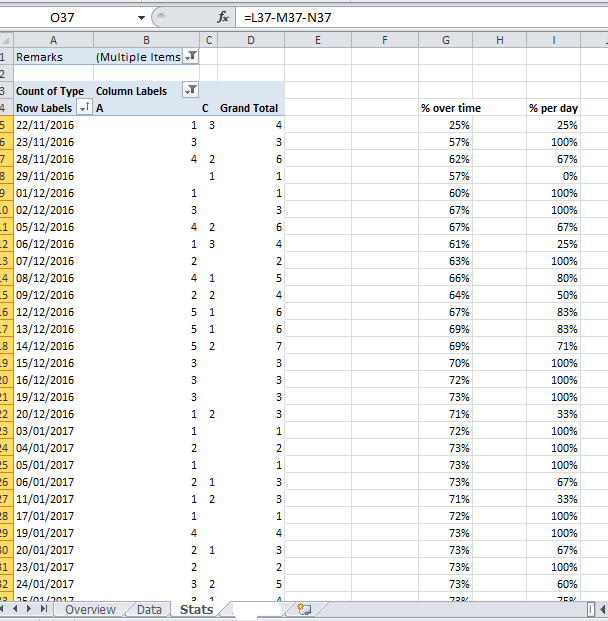Select column I header
Image resolution: width=608 pixels, height=621 pixels.
pyautogui.click(x=554, y=40)
